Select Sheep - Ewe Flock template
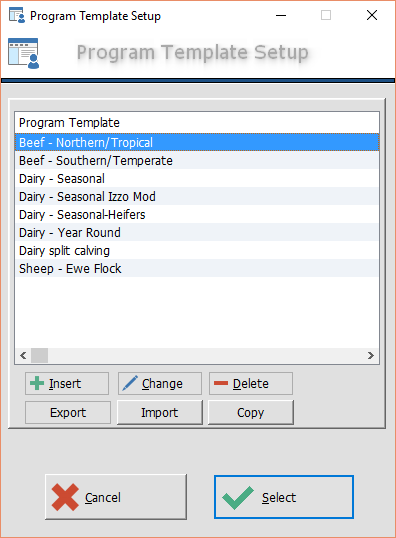 click(x=197, y=269)
